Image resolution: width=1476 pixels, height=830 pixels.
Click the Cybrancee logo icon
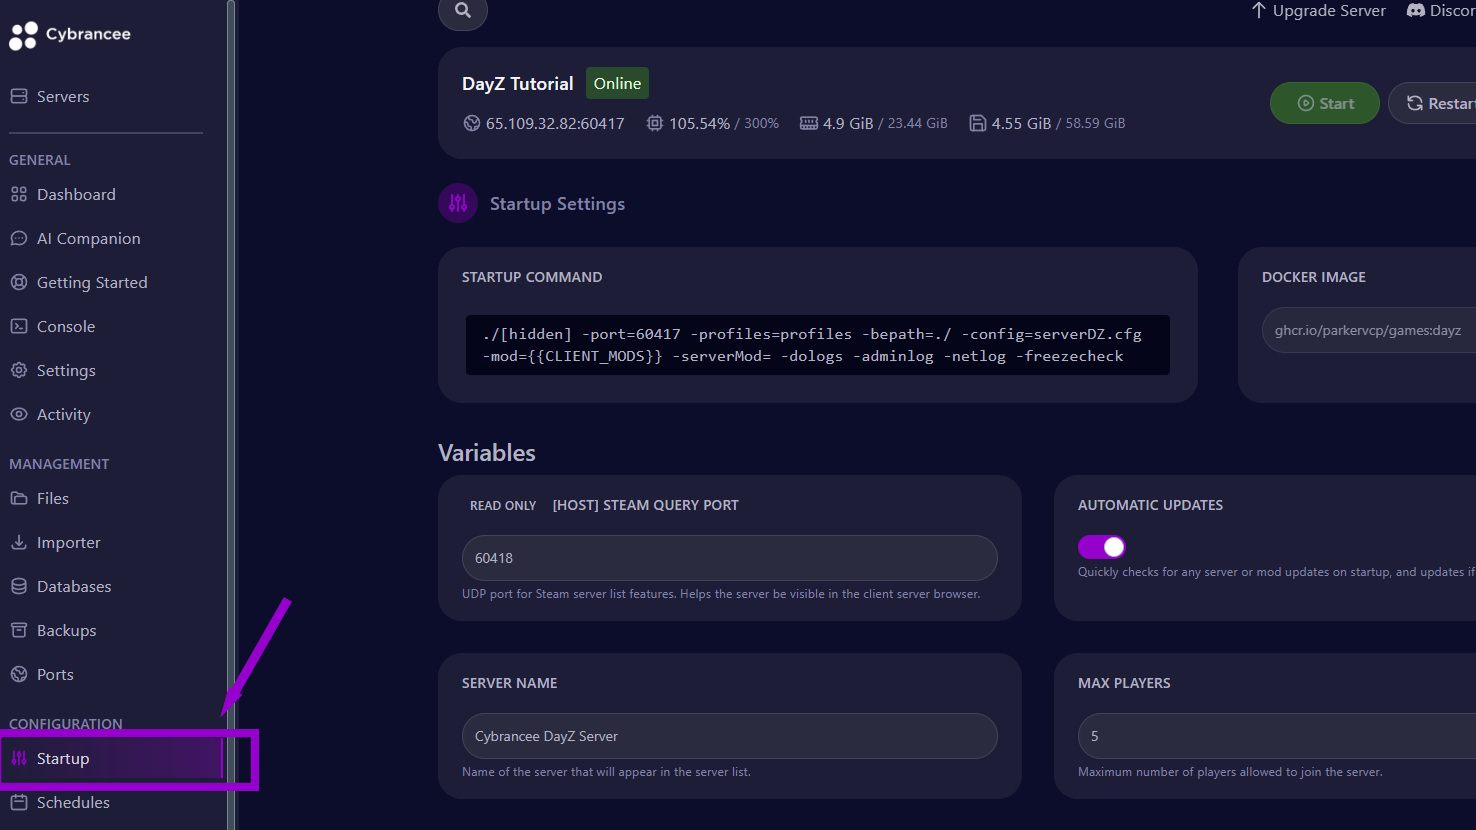[23, 35]
